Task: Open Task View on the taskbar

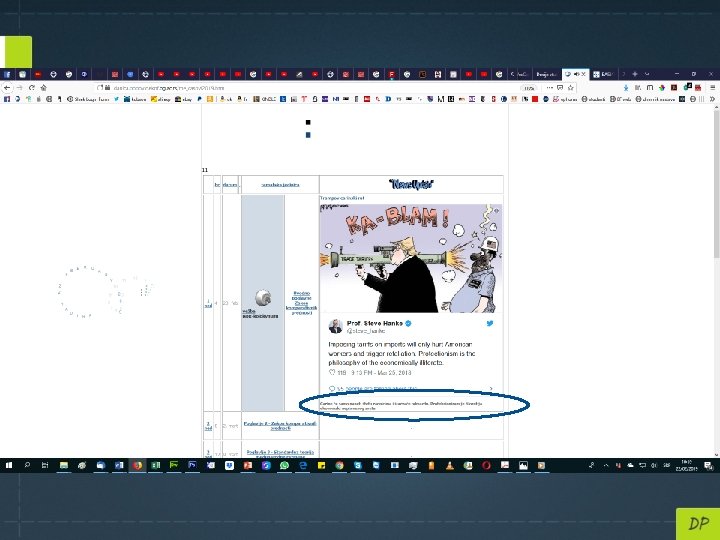Action: [45, 465]
